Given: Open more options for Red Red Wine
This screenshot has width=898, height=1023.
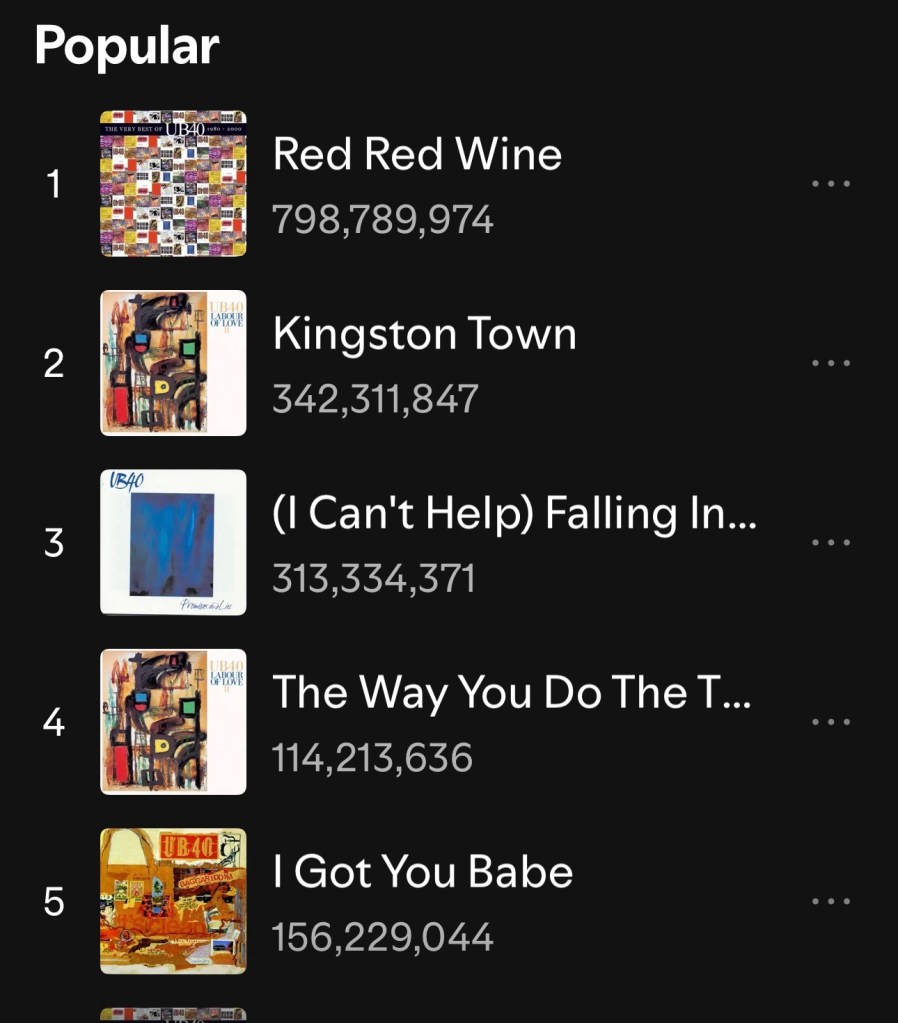Looking at the screenshot, I should click(x=830, y=184).
